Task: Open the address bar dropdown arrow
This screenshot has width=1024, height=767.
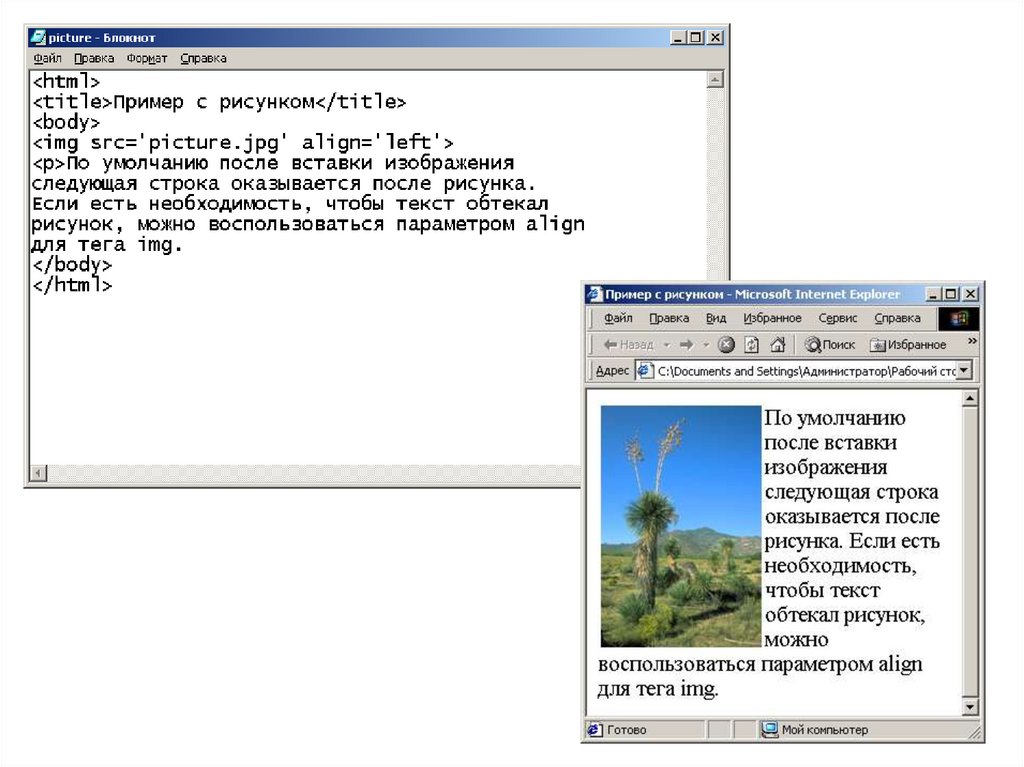Action: tap(965, 371)
